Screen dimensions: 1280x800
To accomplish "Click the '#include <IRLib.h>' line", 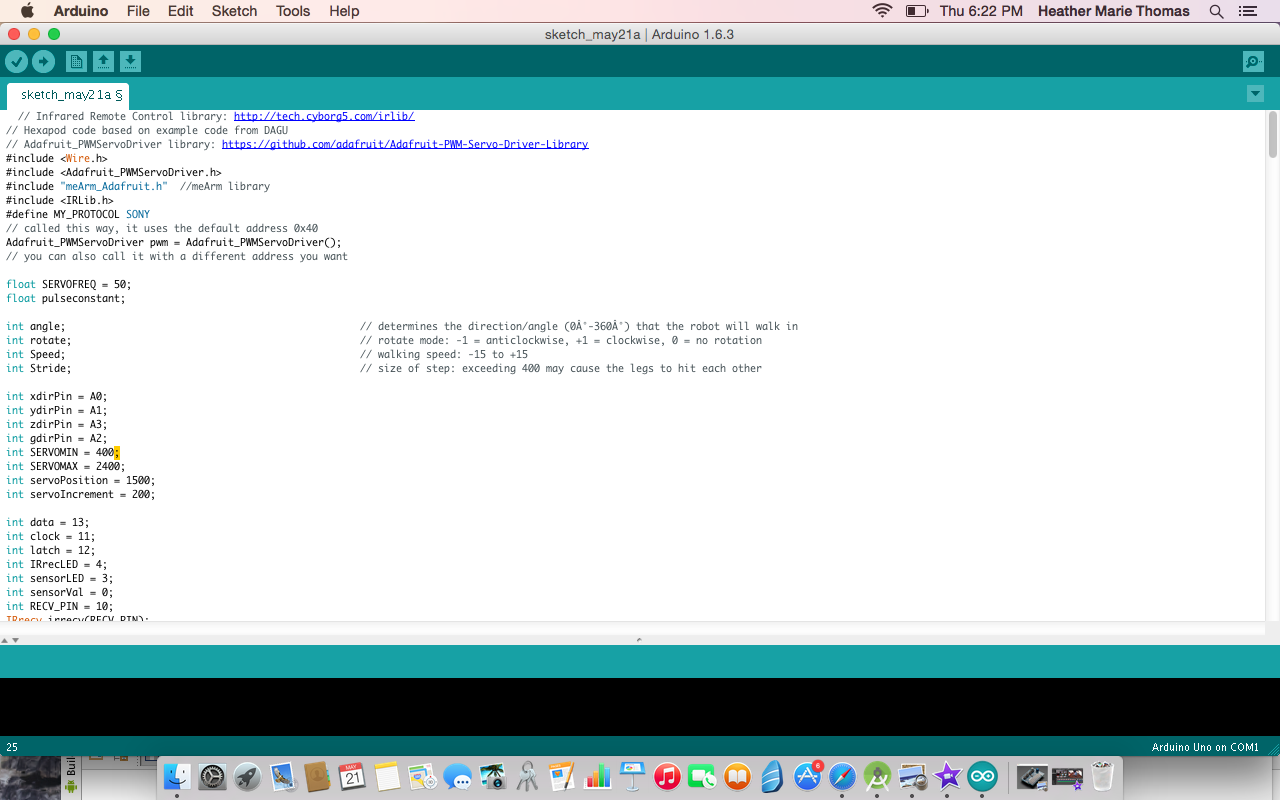I will pyautogui.click(x=59, y=200).
